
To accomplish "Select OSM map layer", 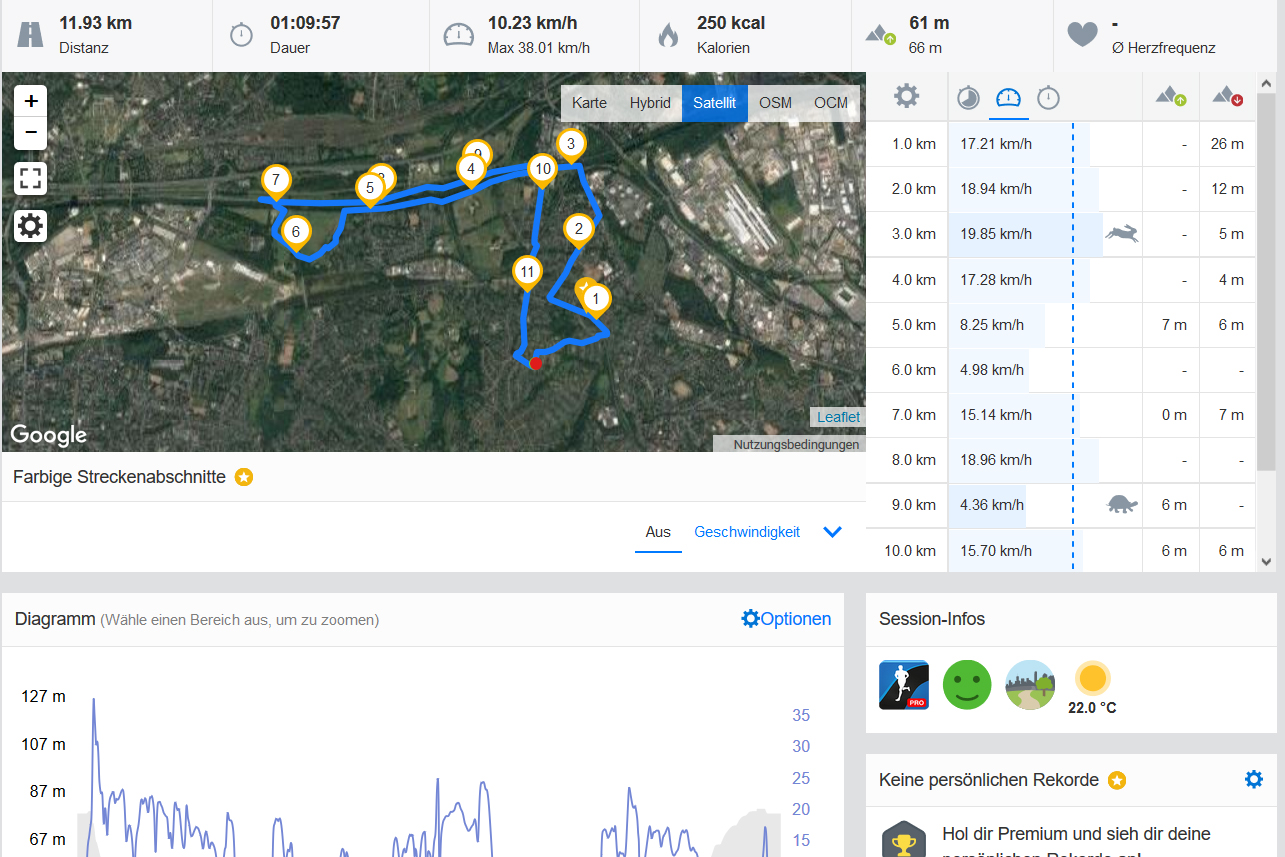I will tap(775, 103).
